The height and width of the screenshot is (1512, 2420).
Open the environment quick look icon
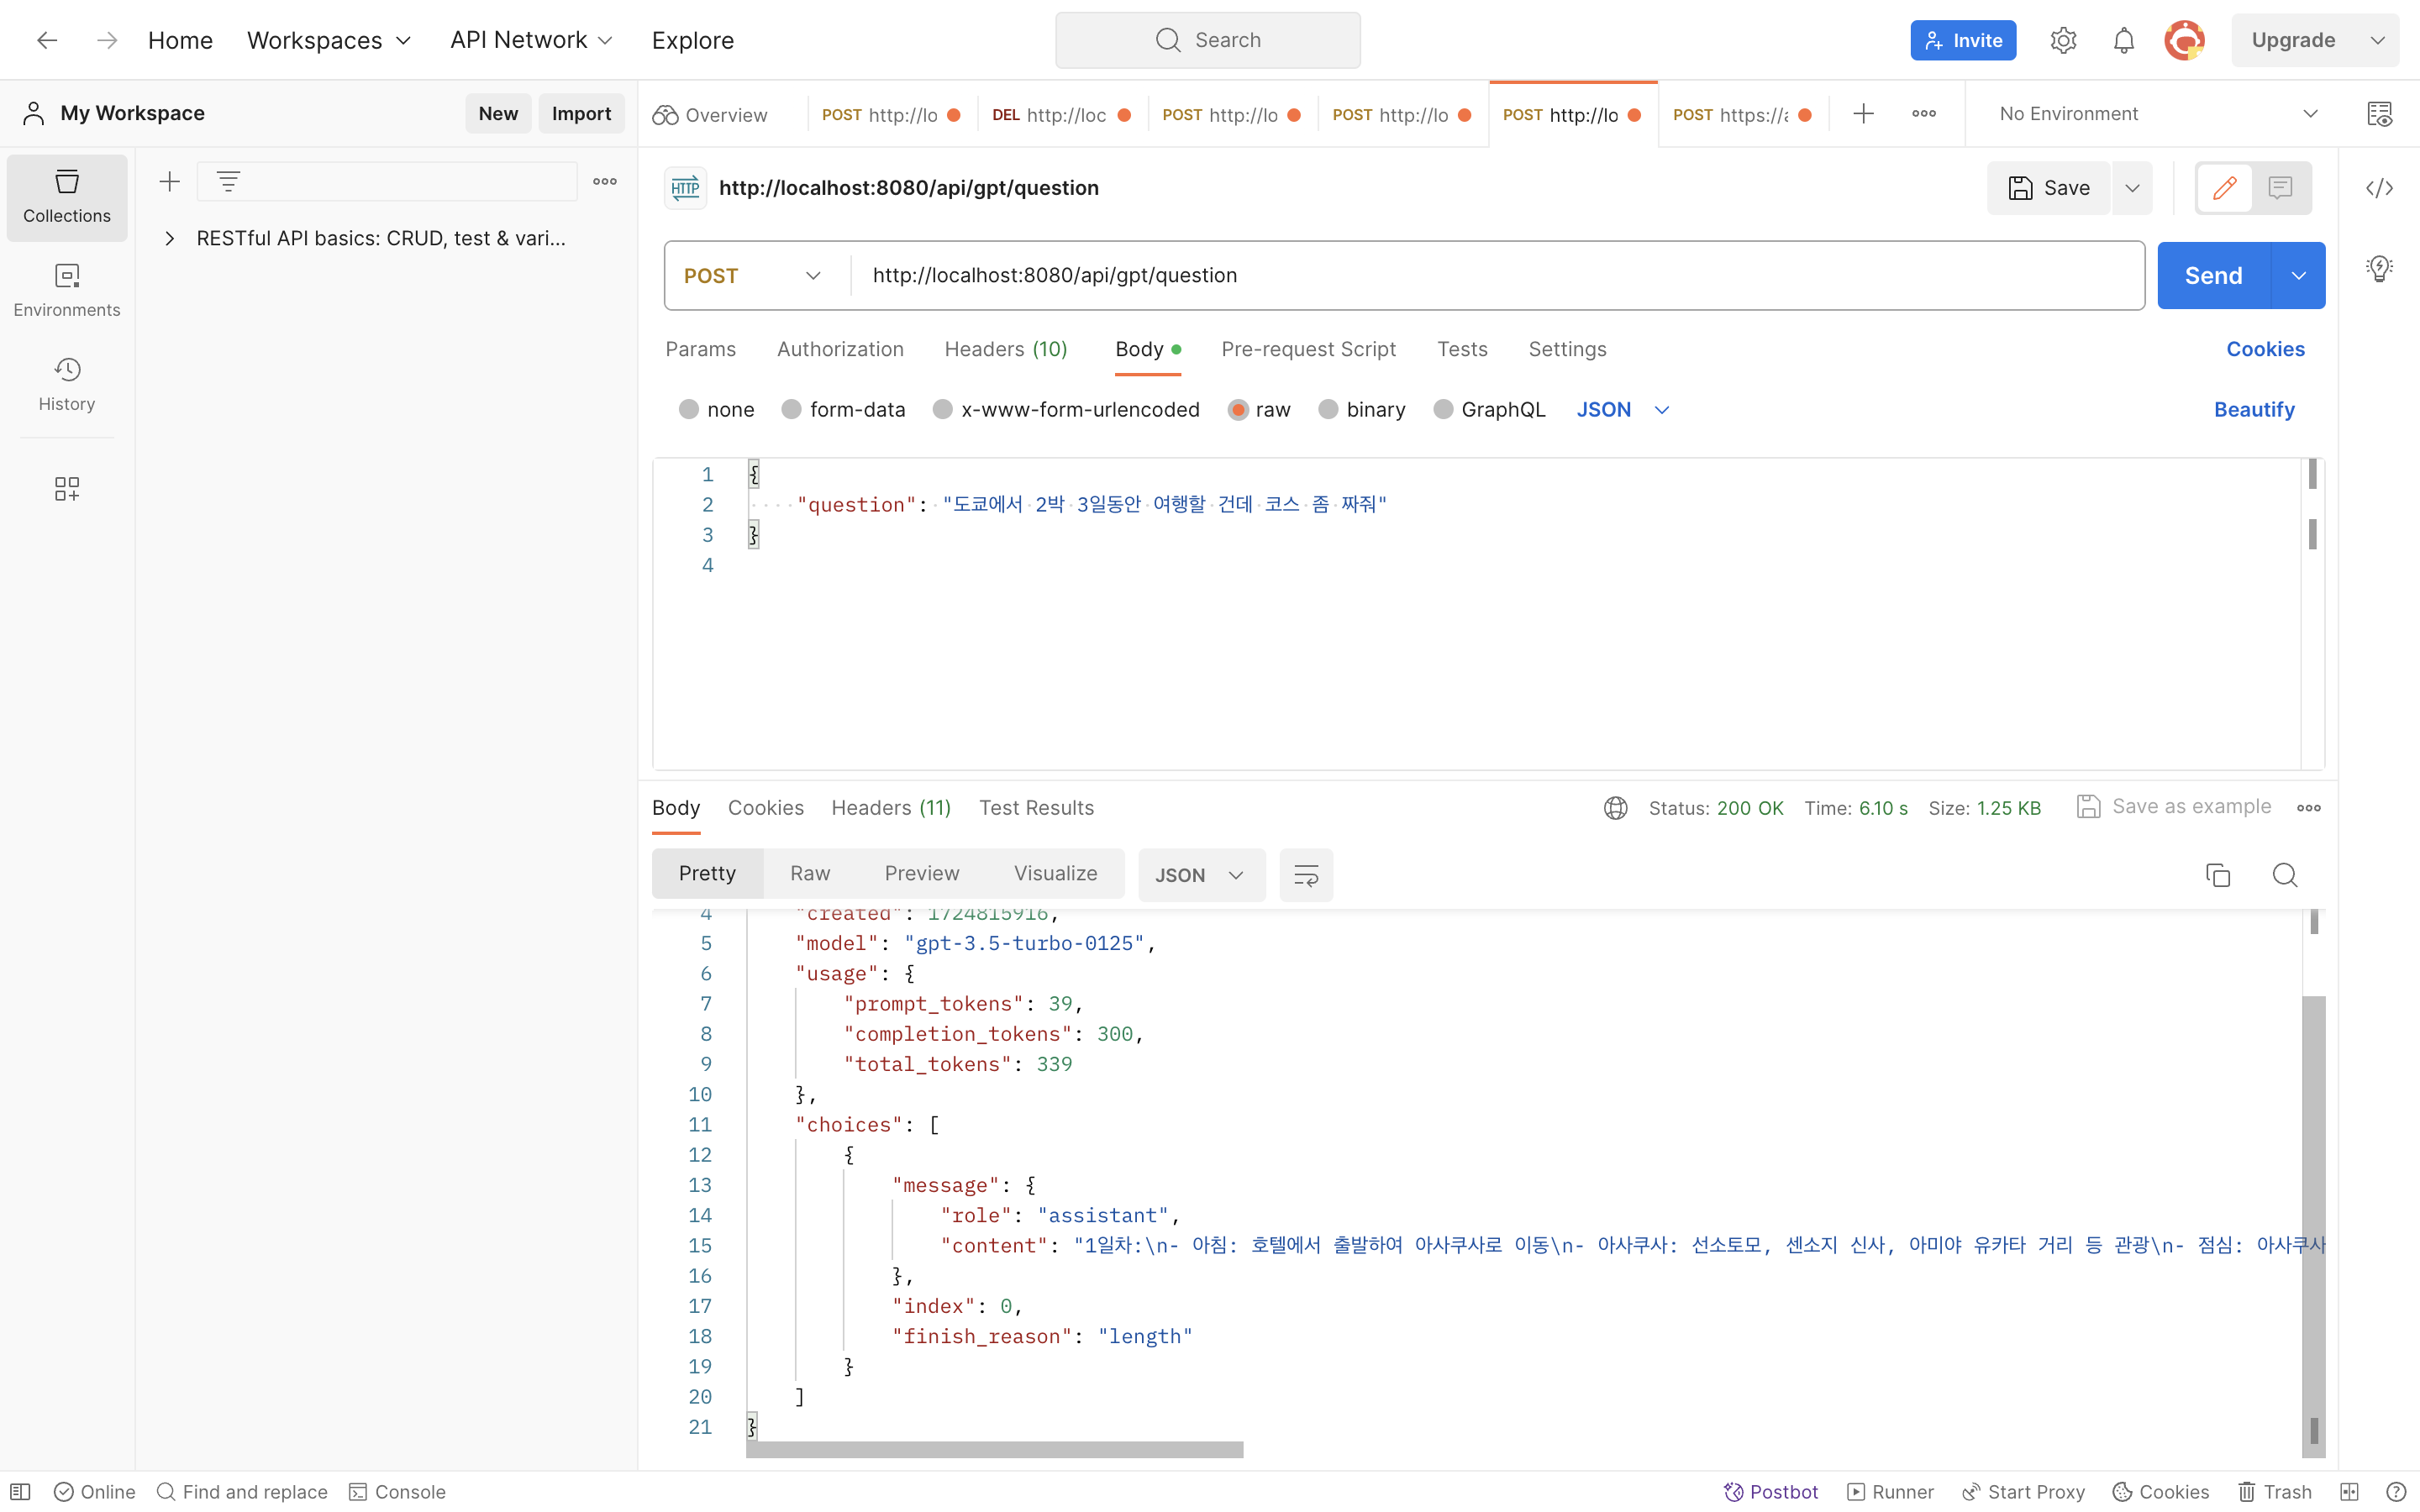click(x=2380, y=114)
